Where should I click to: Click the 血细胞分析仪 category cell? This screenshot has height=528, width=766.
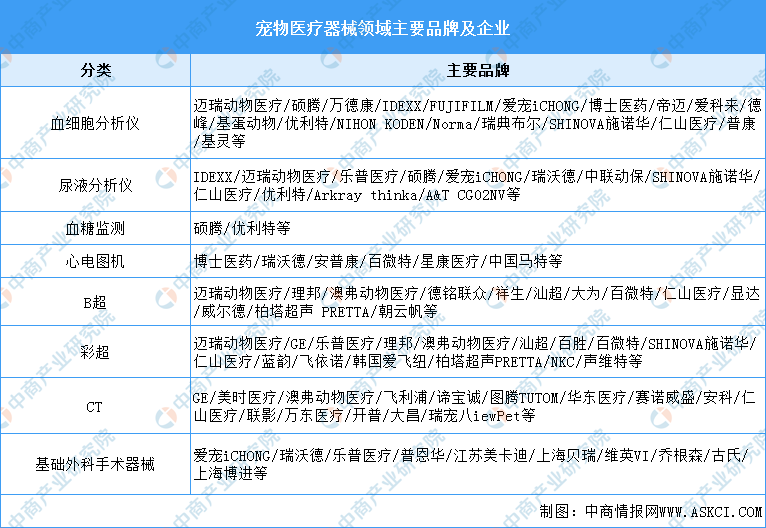[96, 123]
